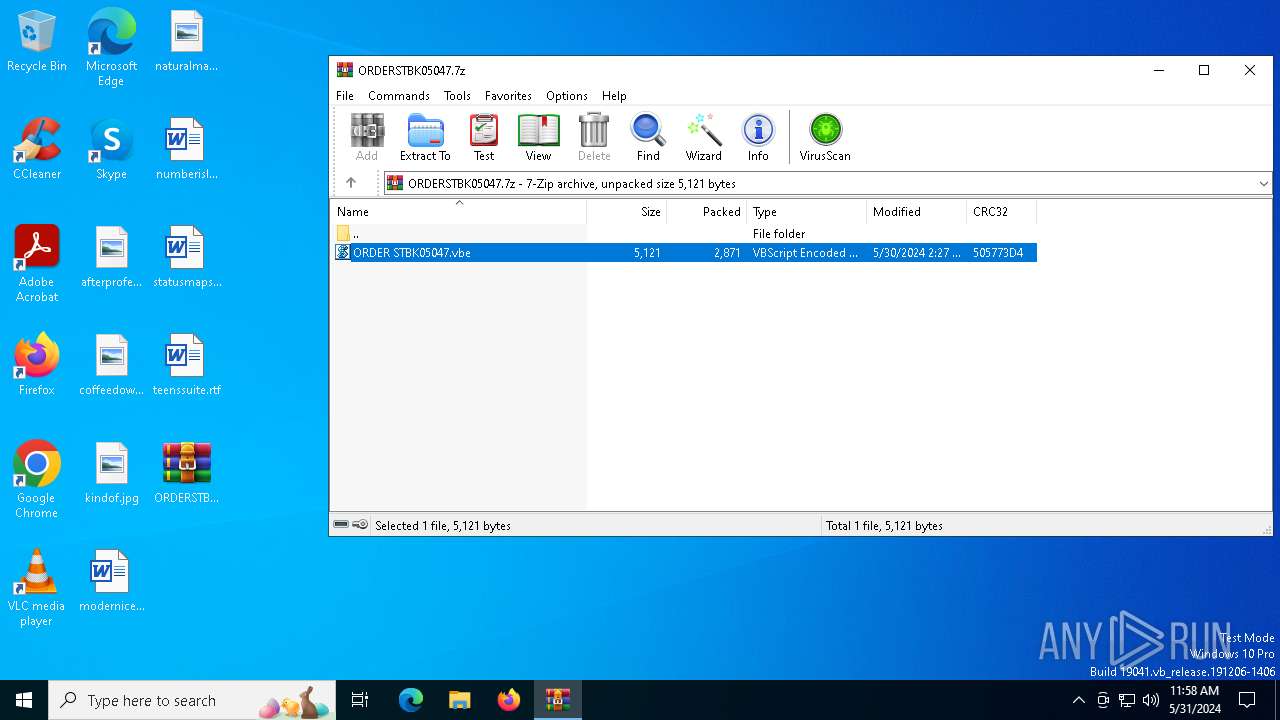Select the kindof.jpg desktop file
The image size is (1280, 720).
coord(111,473)
